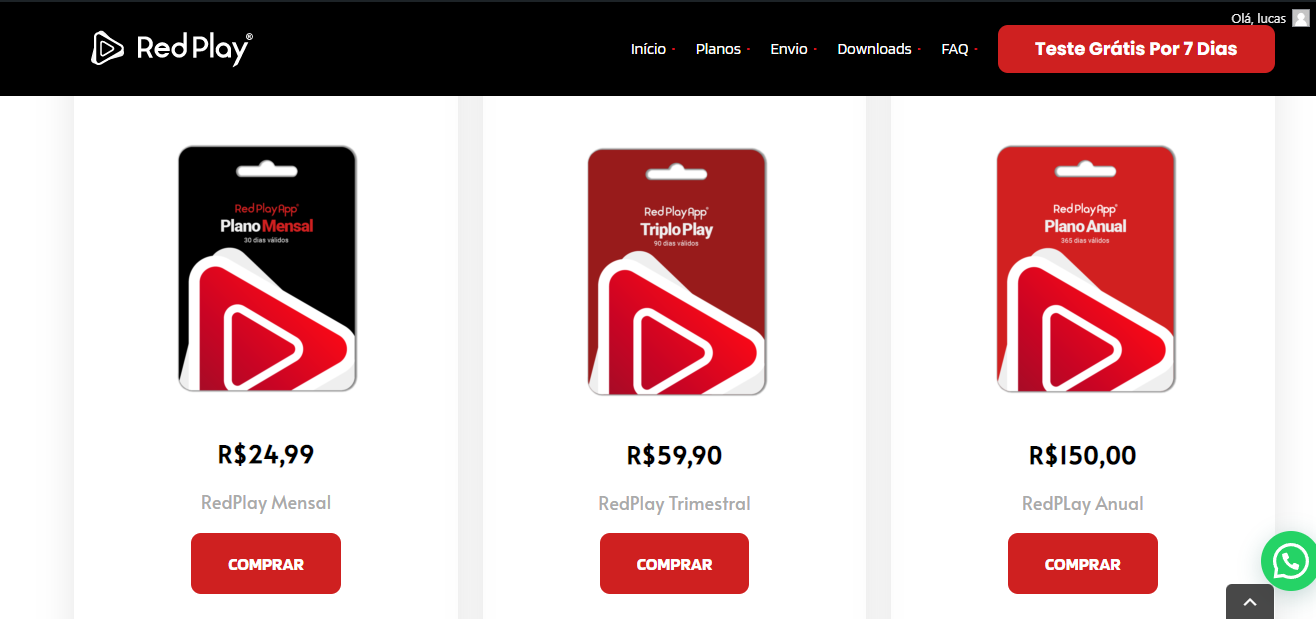This screenshot has height=619, width=1316.
Task: Open the FAQ menu item
Action: click(955, 49)
